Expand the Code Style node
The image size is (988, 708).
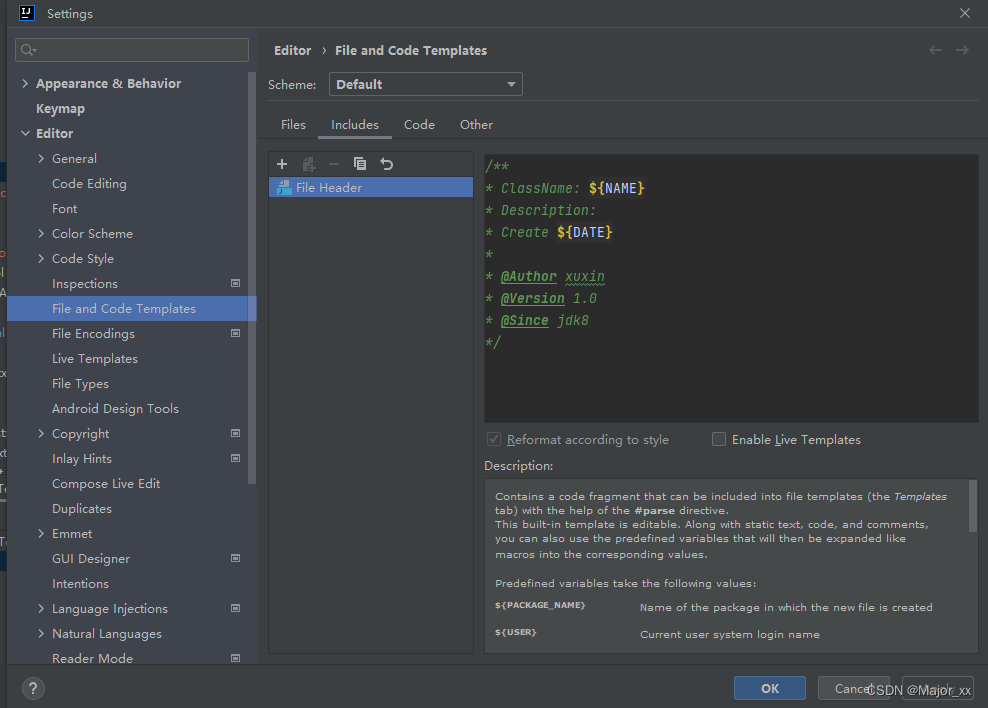point(41,258)
